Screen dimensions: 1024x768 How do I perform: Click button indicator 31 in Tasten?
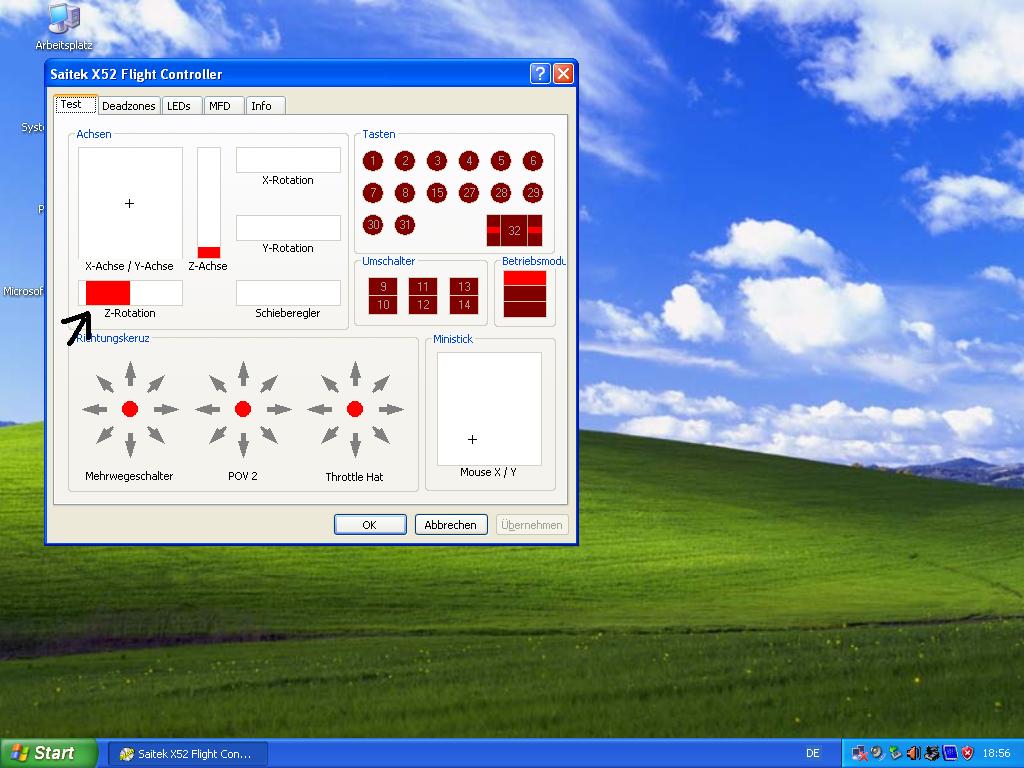[x=405, y=225]
